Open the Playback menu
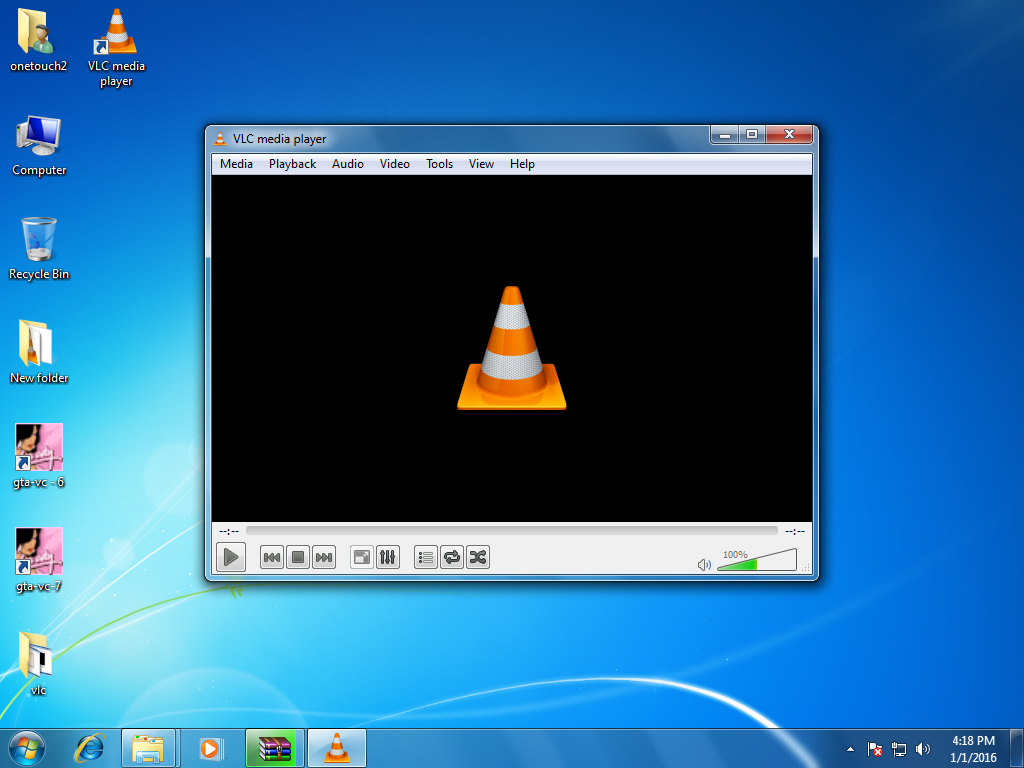The image size is (1024, 768). [x=293, y=164]
